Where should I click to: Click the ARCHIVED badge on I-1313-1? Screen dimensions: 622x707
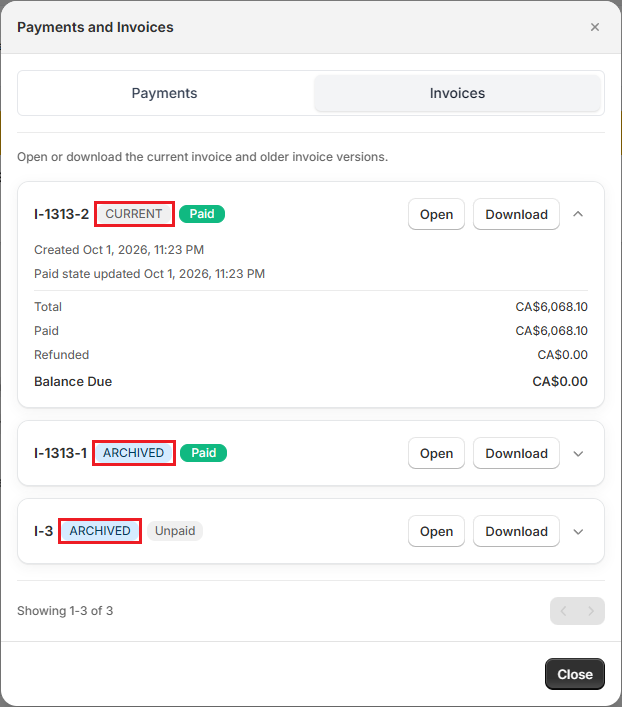pos(134,453)
